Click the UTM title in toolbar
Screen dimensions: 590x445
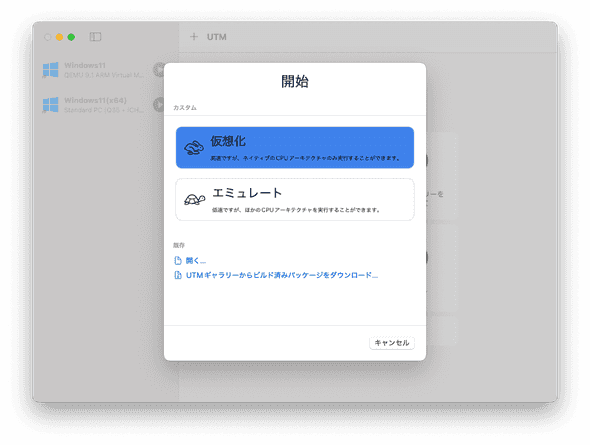click(x=216, y=37)
